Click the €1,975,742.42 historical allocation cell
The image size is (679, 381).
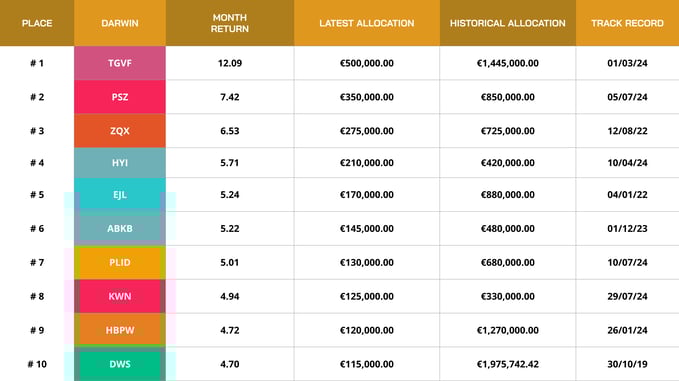pos(508,364)
